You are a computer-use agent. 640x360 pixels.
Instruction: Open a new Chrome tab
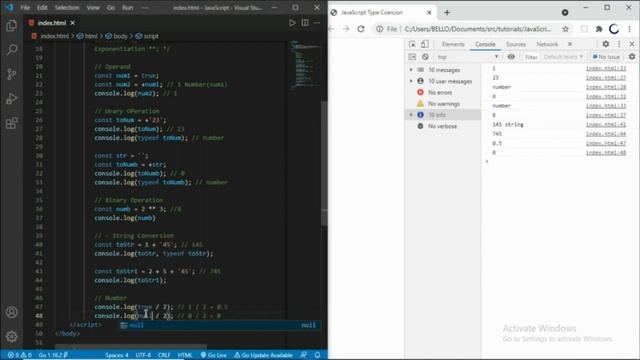(447, 13)
